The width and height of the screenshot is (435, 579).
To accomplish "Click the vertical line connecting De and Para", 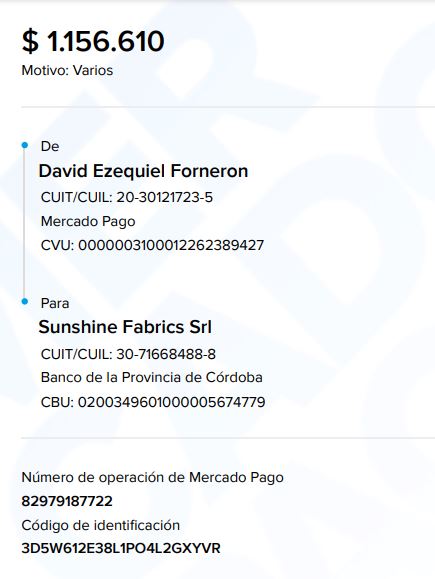I will 25,223.
